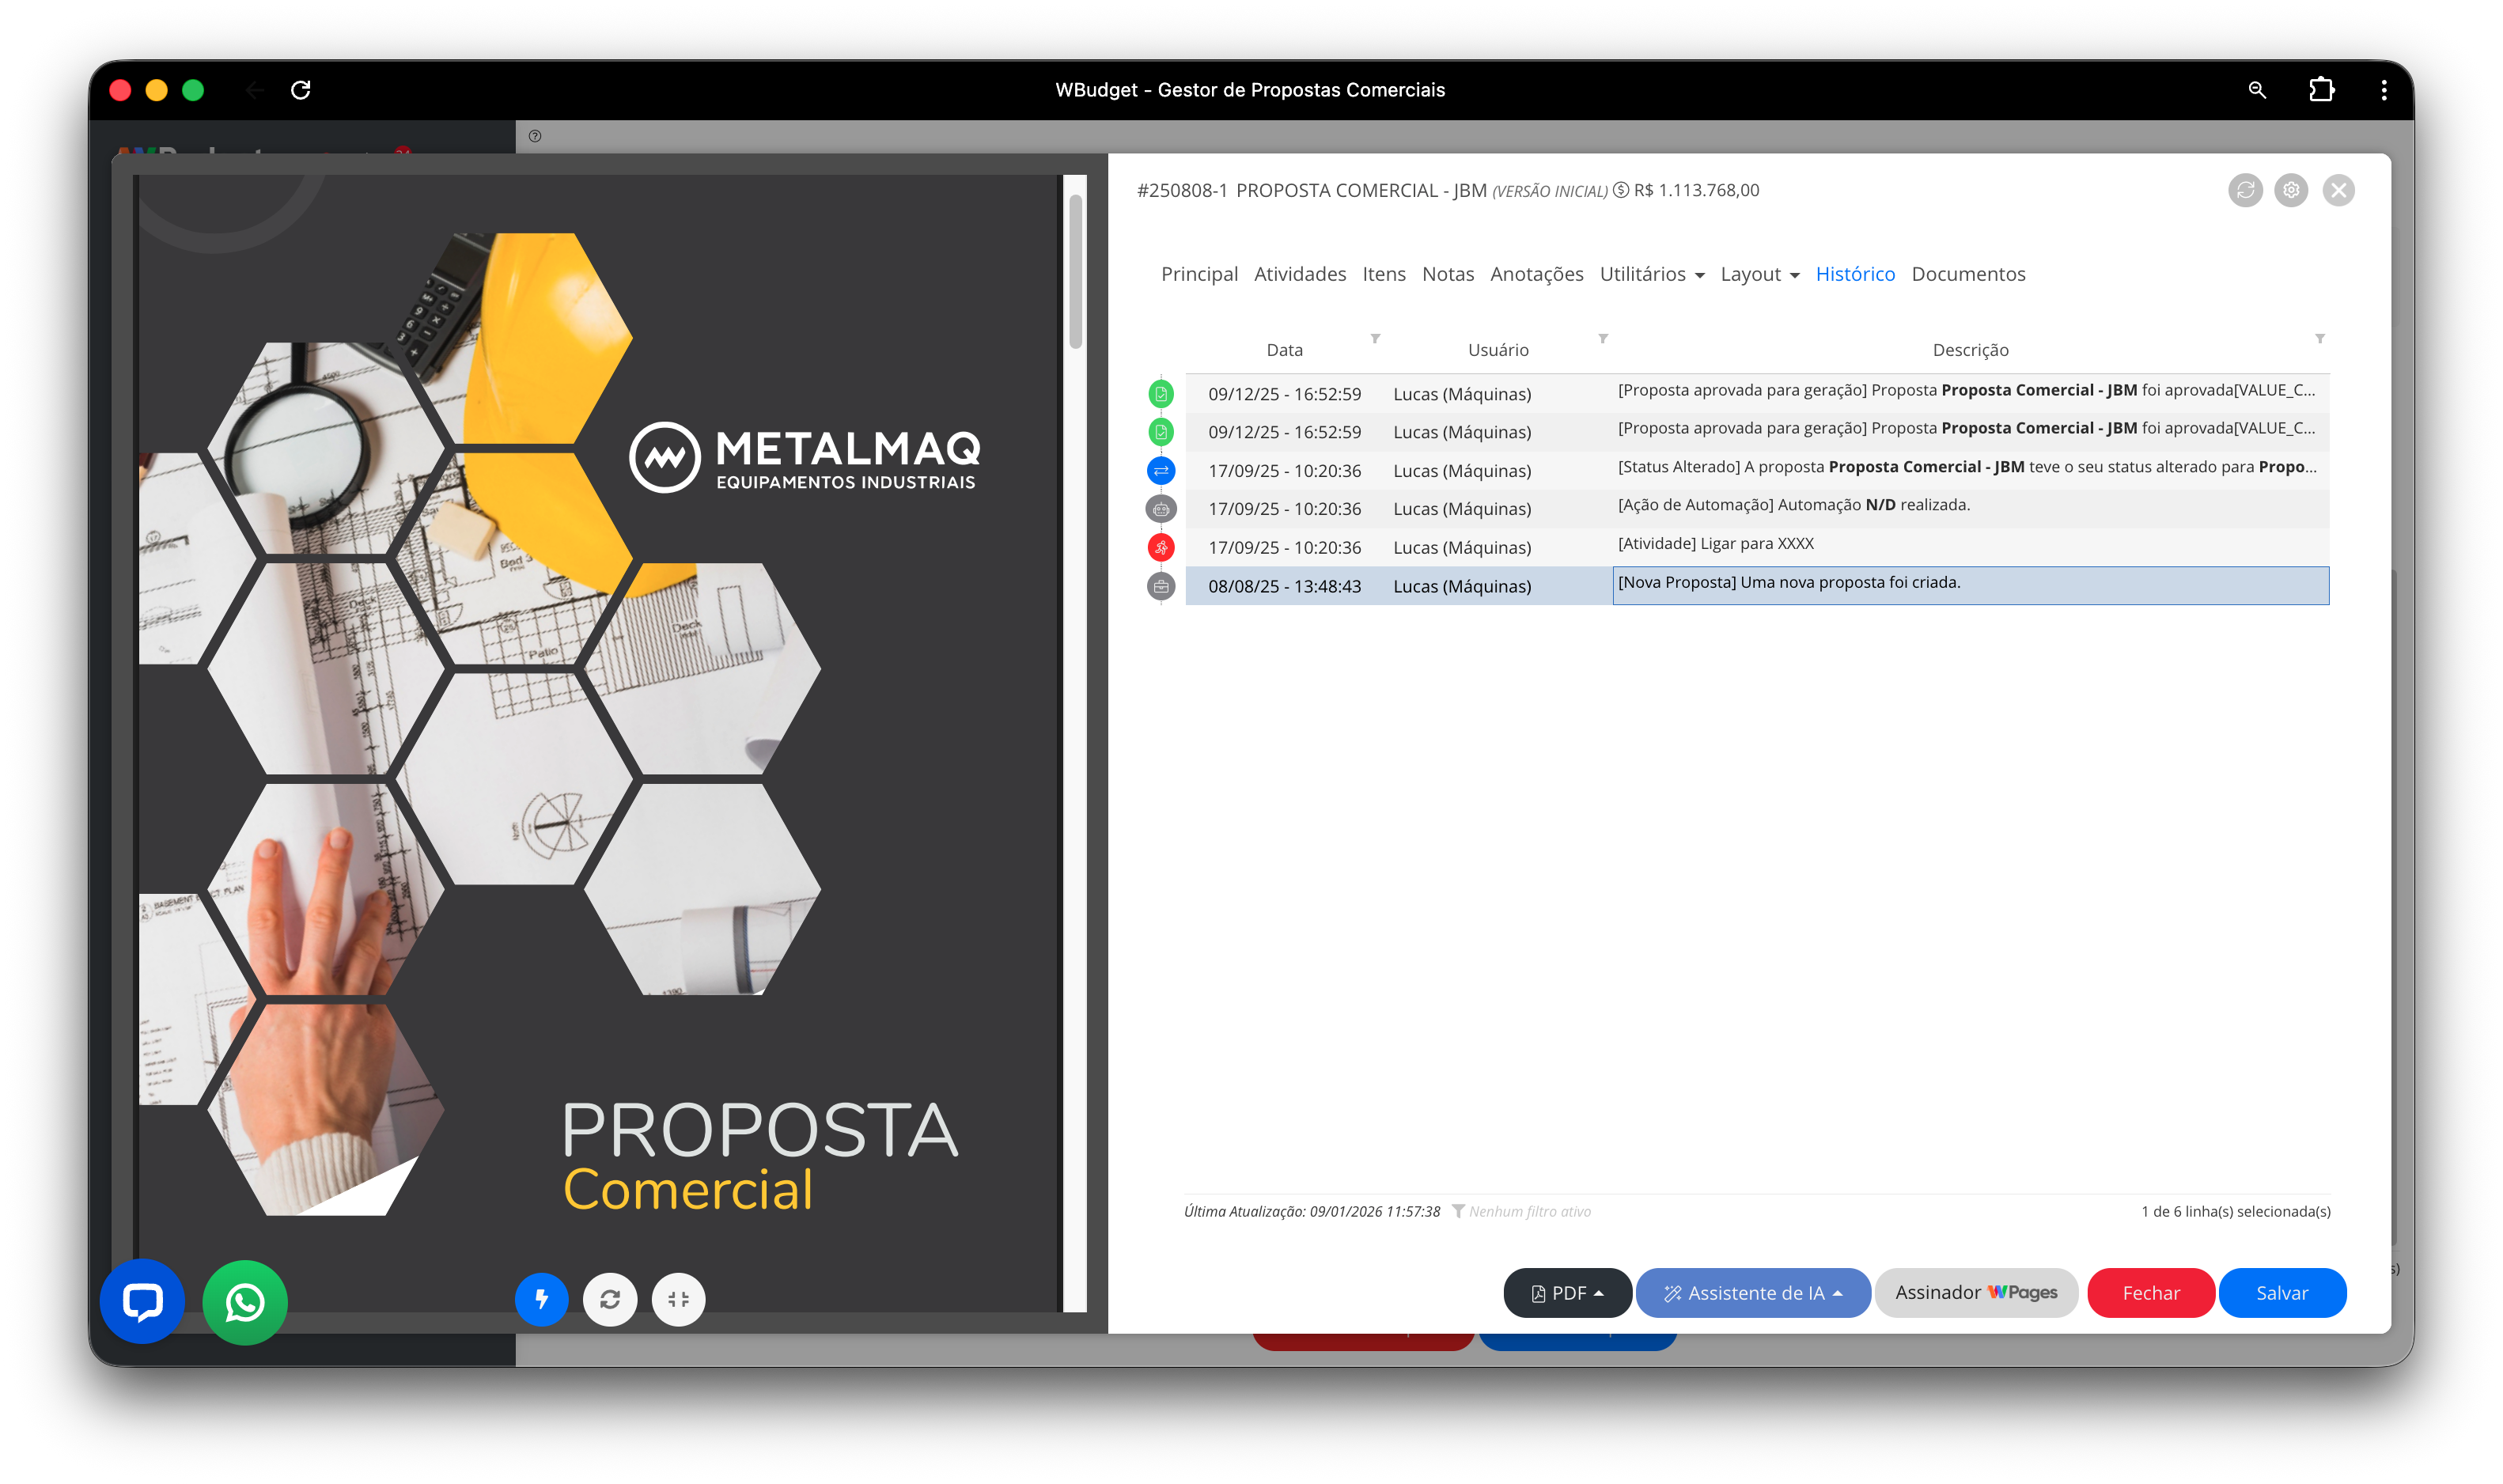Open the Usuário column filter
The height and width of the screenshot is (1484, 2503).
[x=1603, y=339]
